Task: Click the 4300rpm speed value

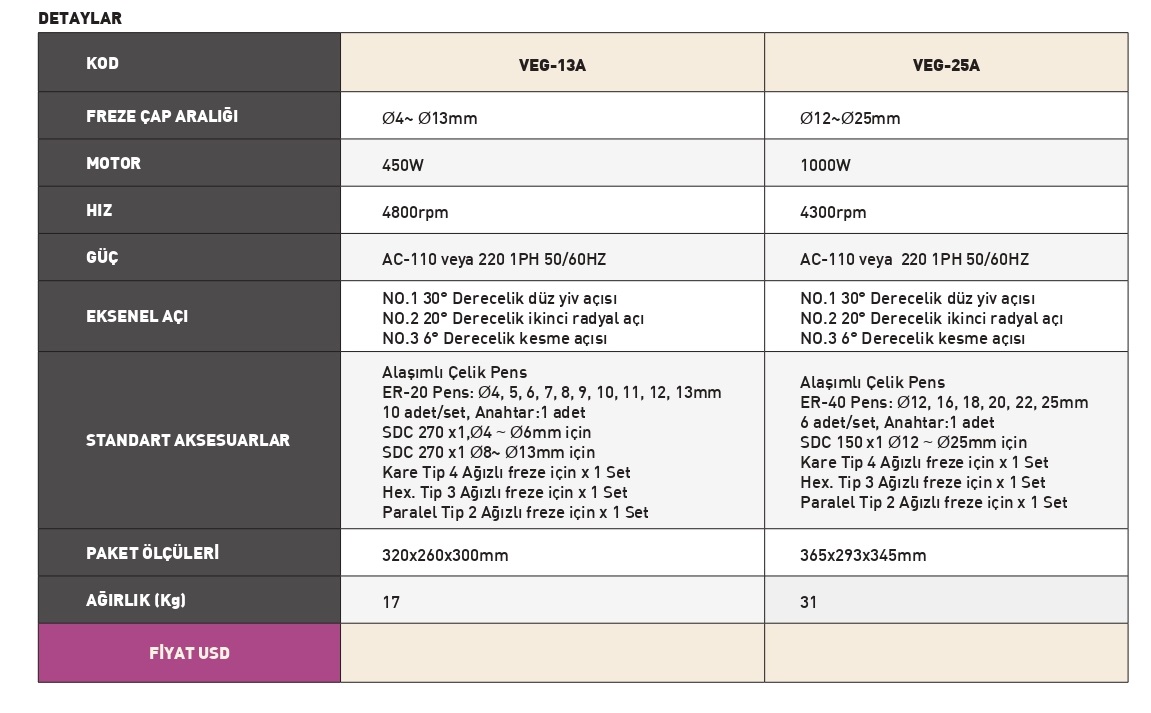Action: coord(833,212)
